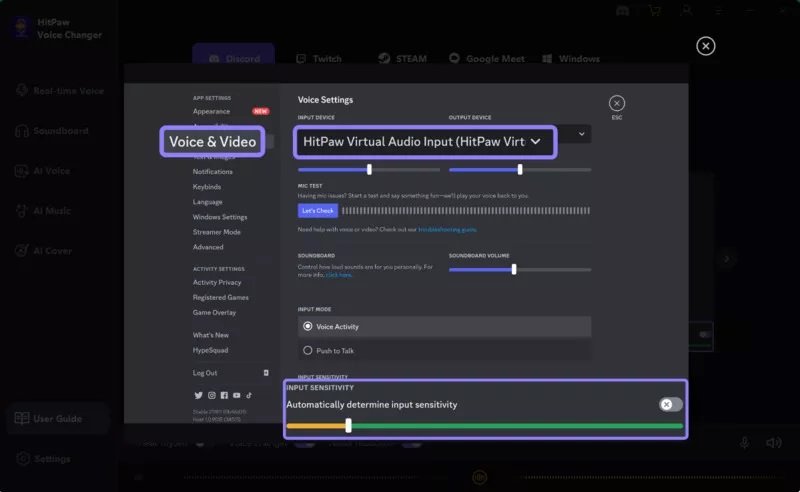Switch to the Google Meet tab
800x492 pixels.
(487, 59)
